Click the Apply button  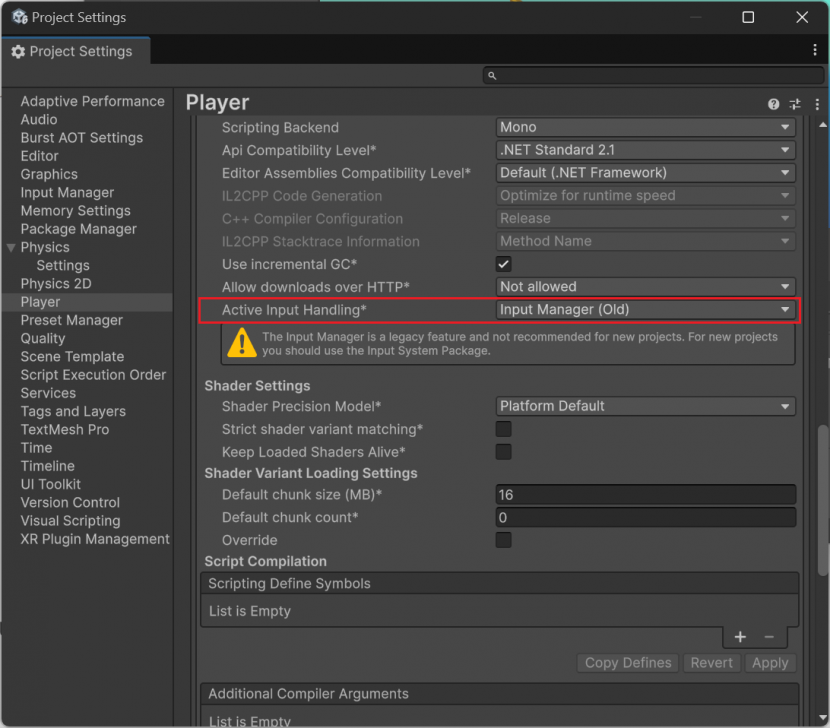[770, 663]
